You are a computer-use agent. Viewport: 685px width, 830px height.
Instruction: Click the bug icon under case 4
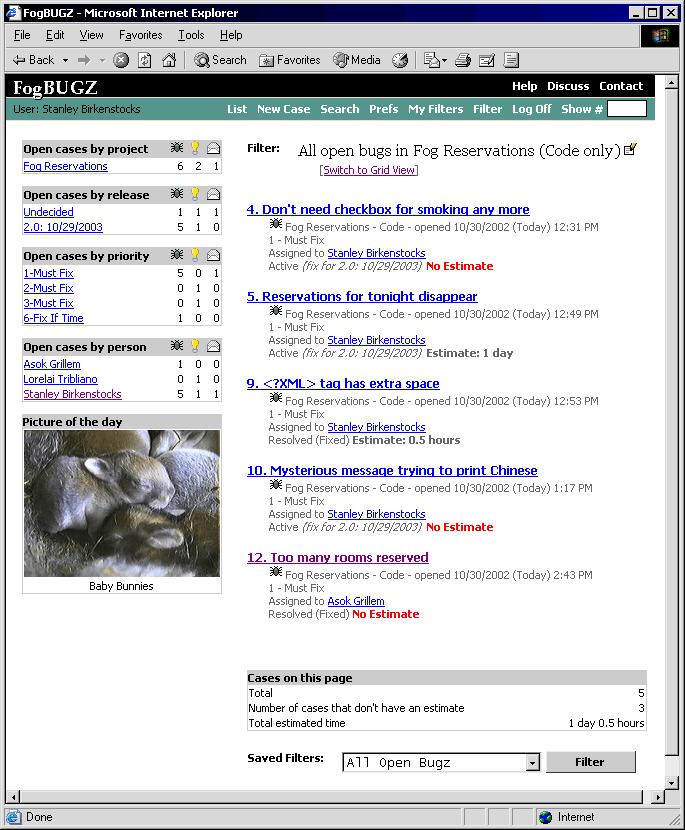[276, 224]
